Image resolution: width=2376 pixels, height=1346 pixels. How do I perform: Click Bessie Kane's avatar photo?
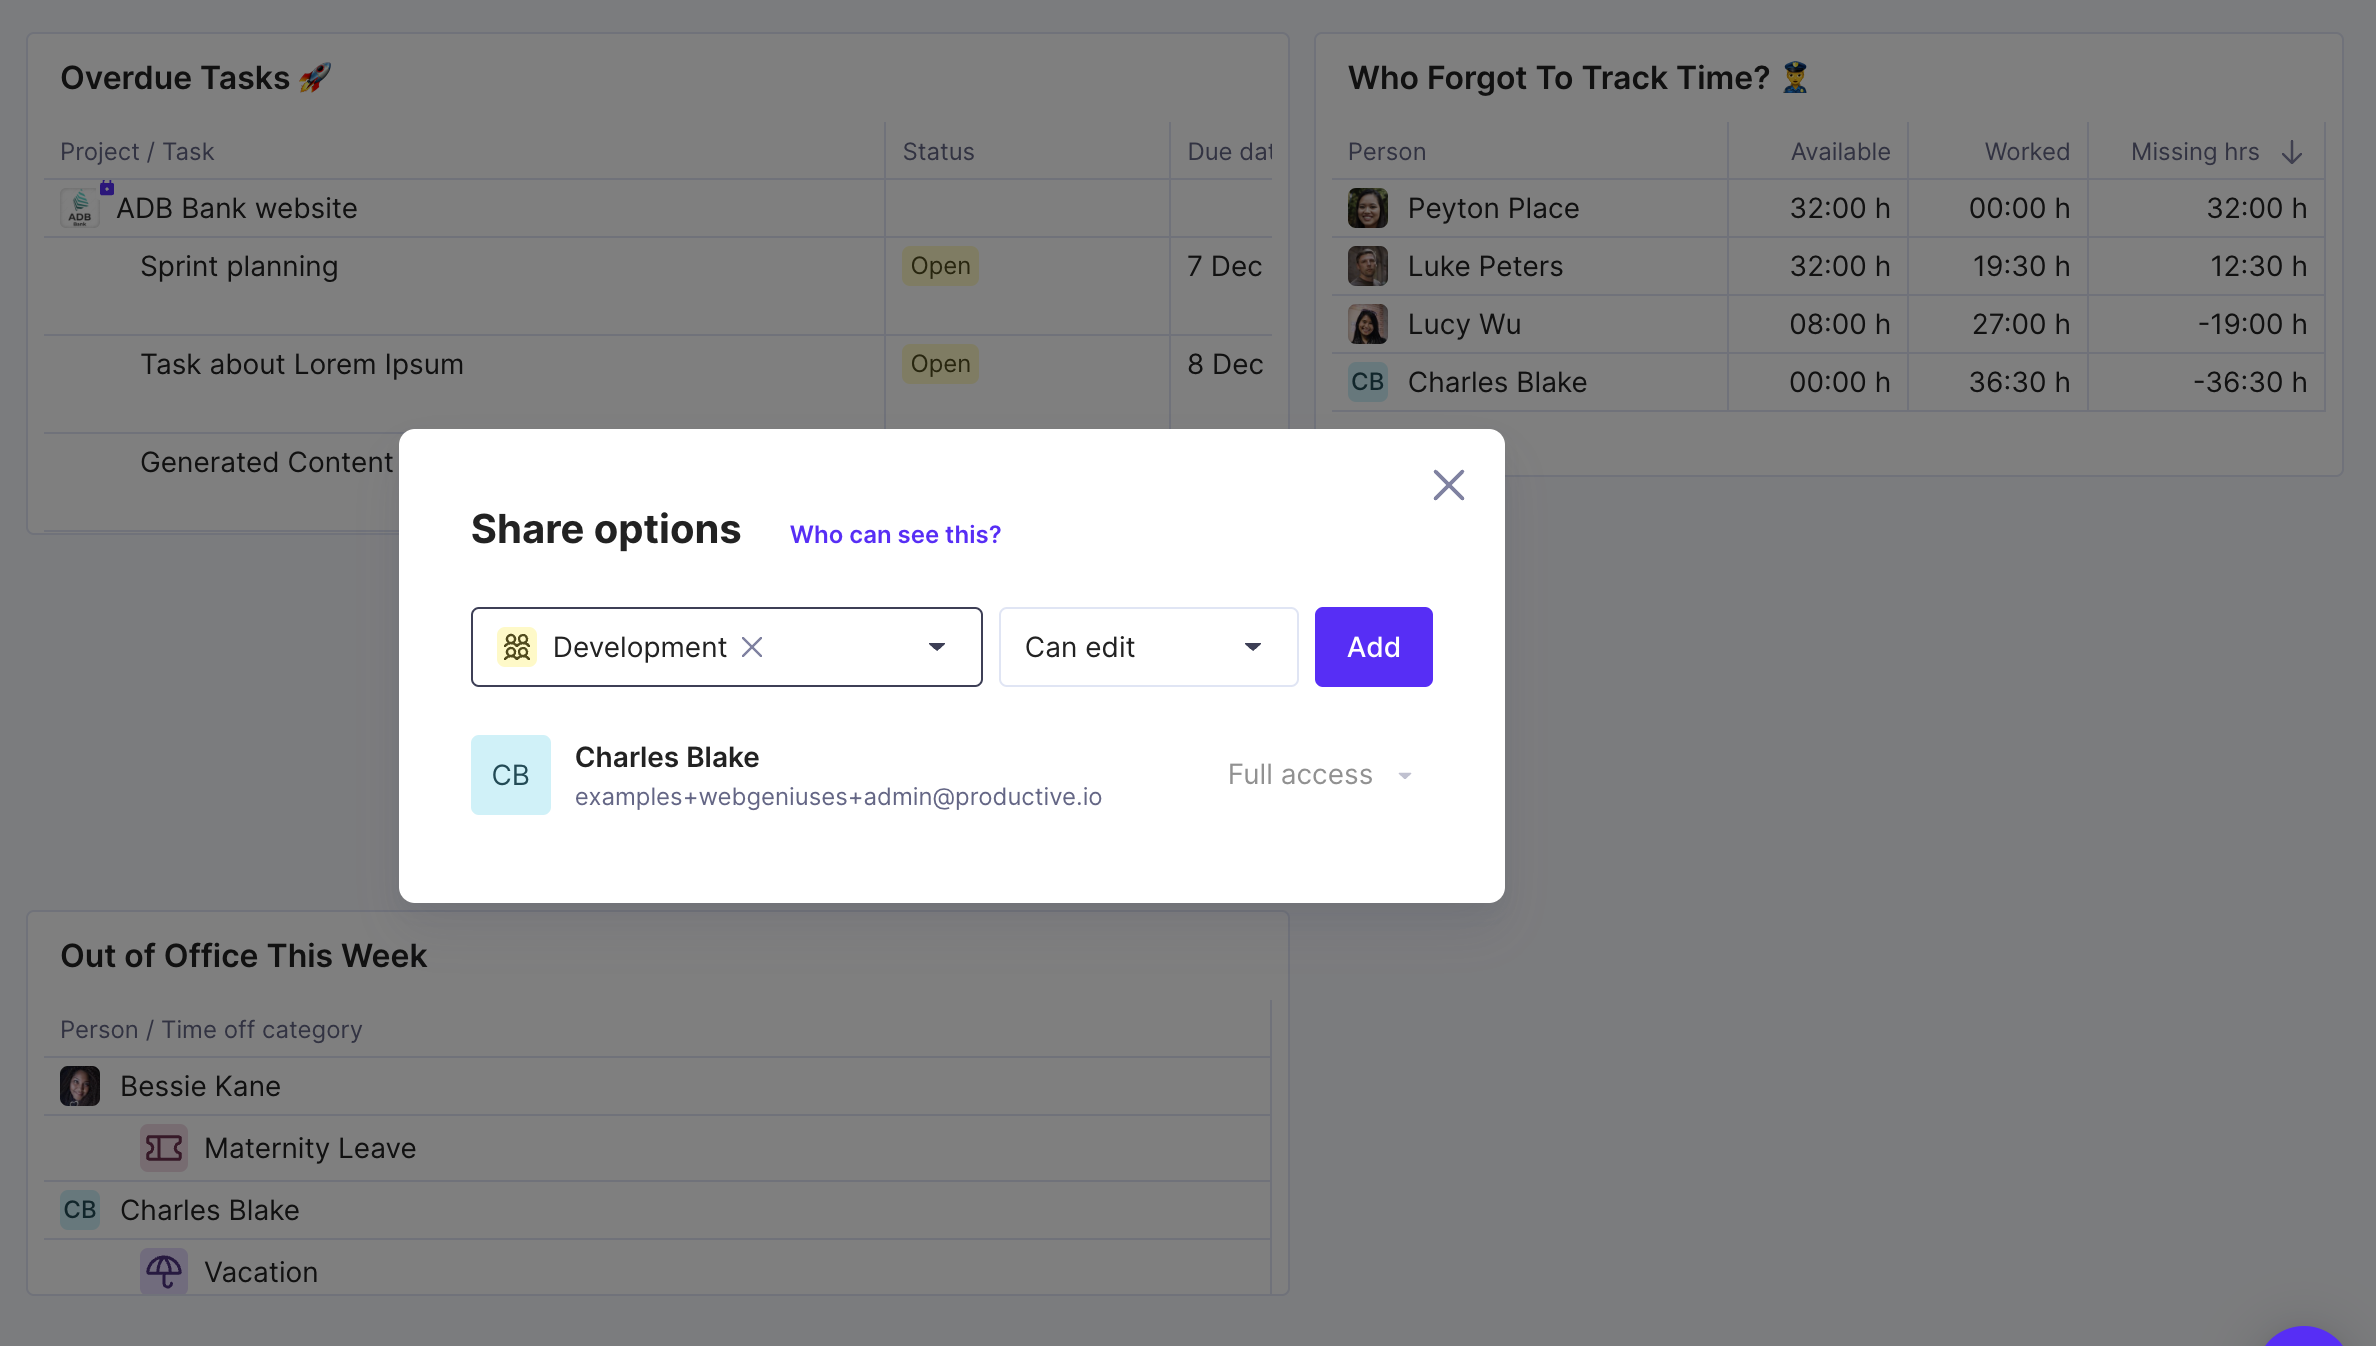(80, 1086)
